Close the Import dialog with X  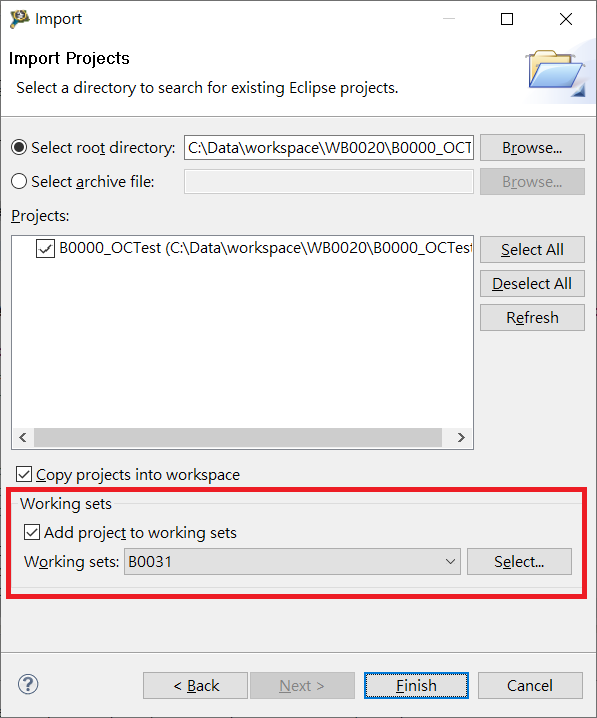coord(566,19)
